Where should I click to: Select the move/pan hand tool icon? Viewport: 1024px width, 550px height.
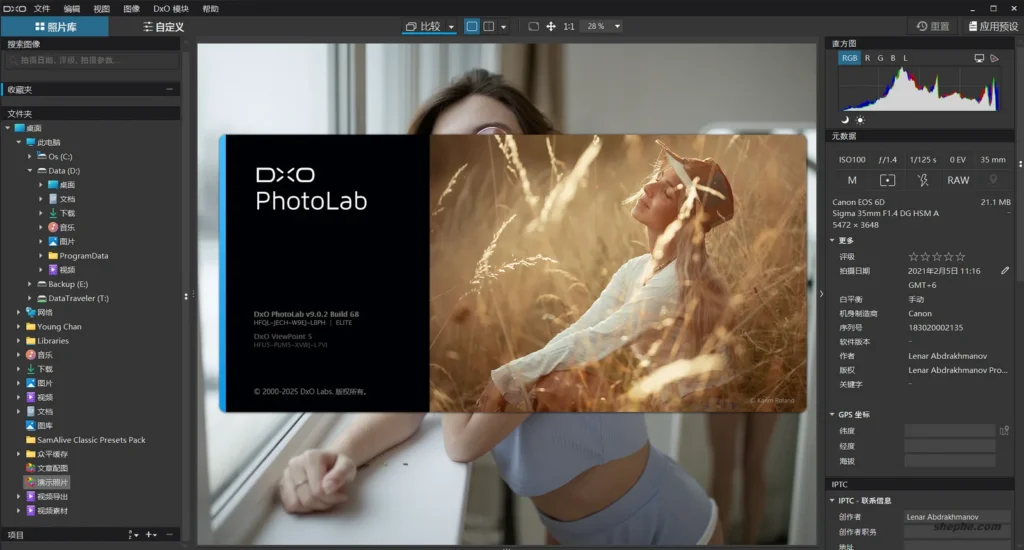click(551, 27)
